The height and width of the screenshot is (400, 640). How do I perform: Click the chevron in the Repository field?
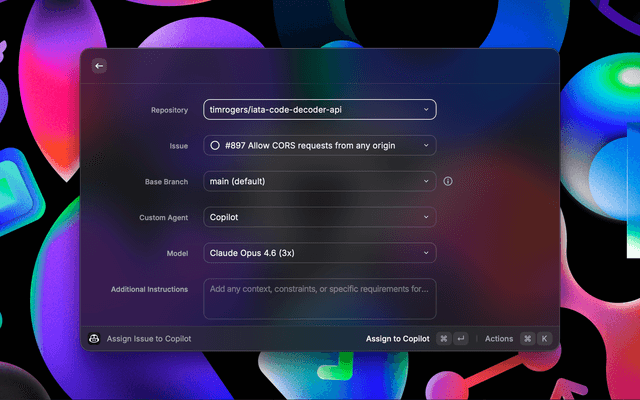click(x=426, y=109)
